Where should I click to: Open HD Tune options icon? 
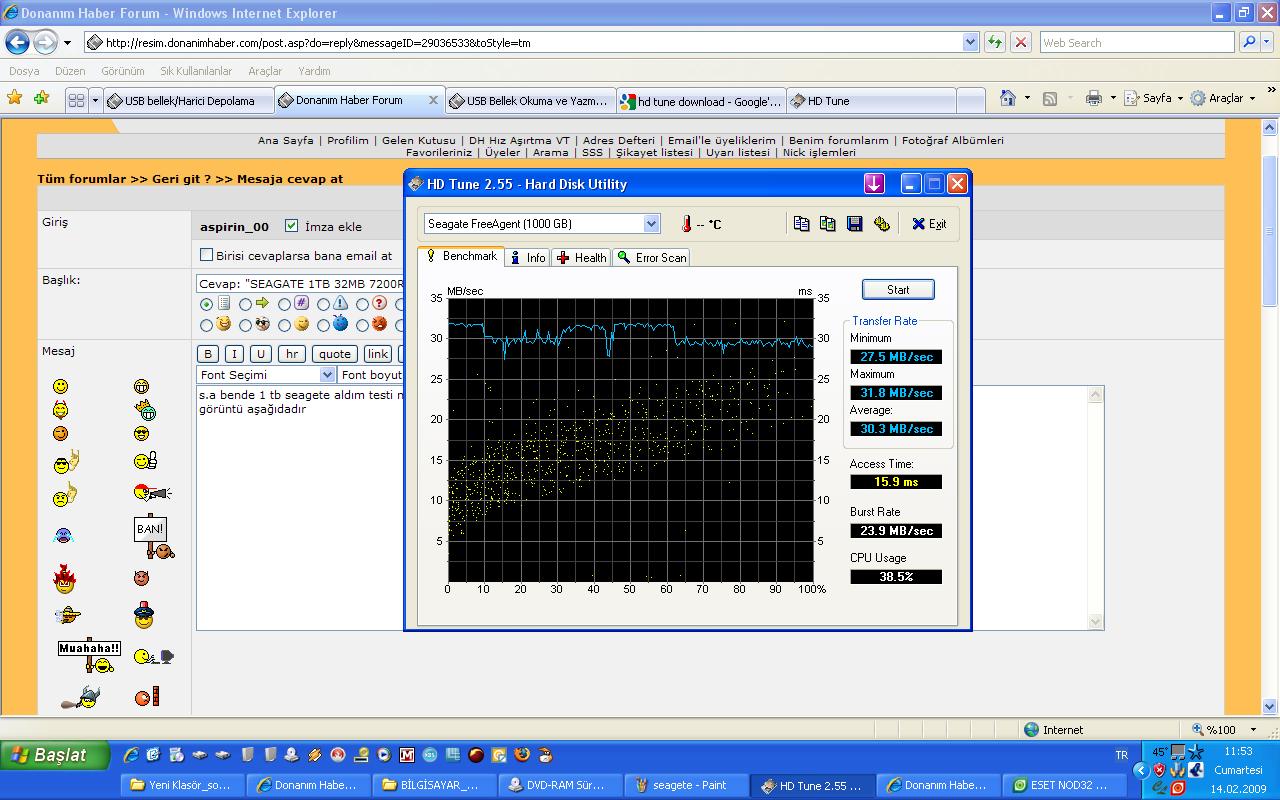click(881, 224)
